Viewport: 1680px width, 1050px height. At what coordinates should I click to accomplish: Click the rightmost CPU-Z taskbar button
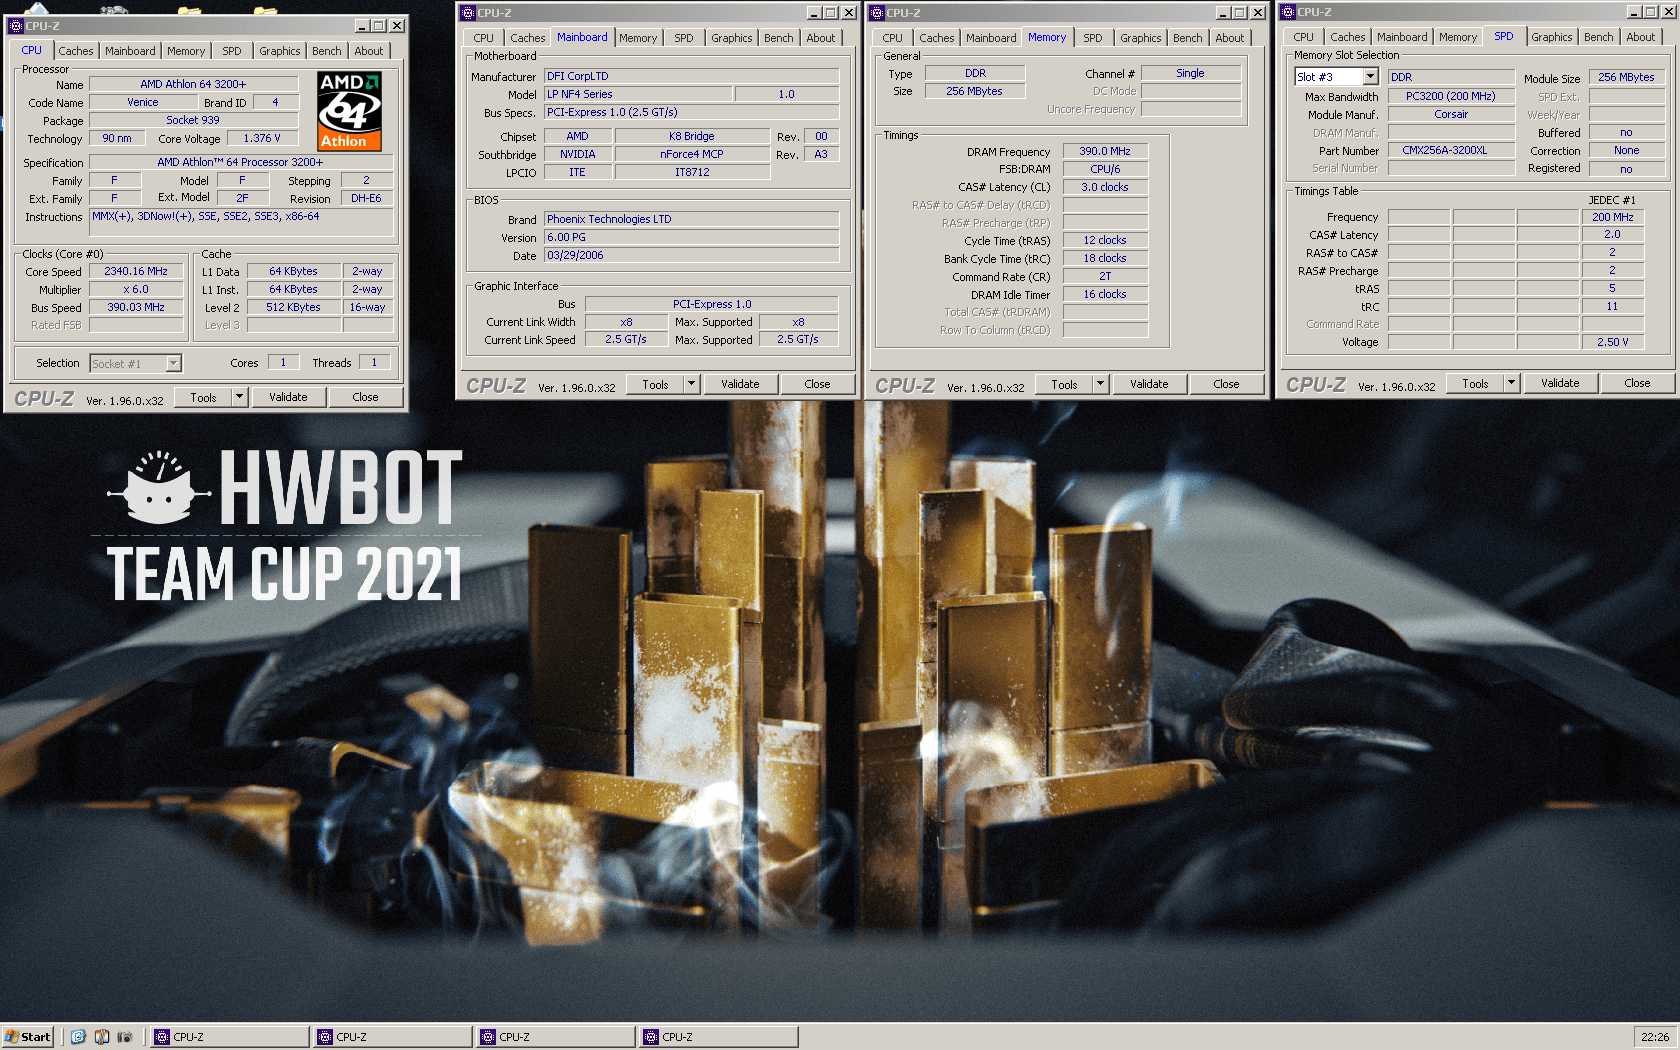click(719, 1037)
